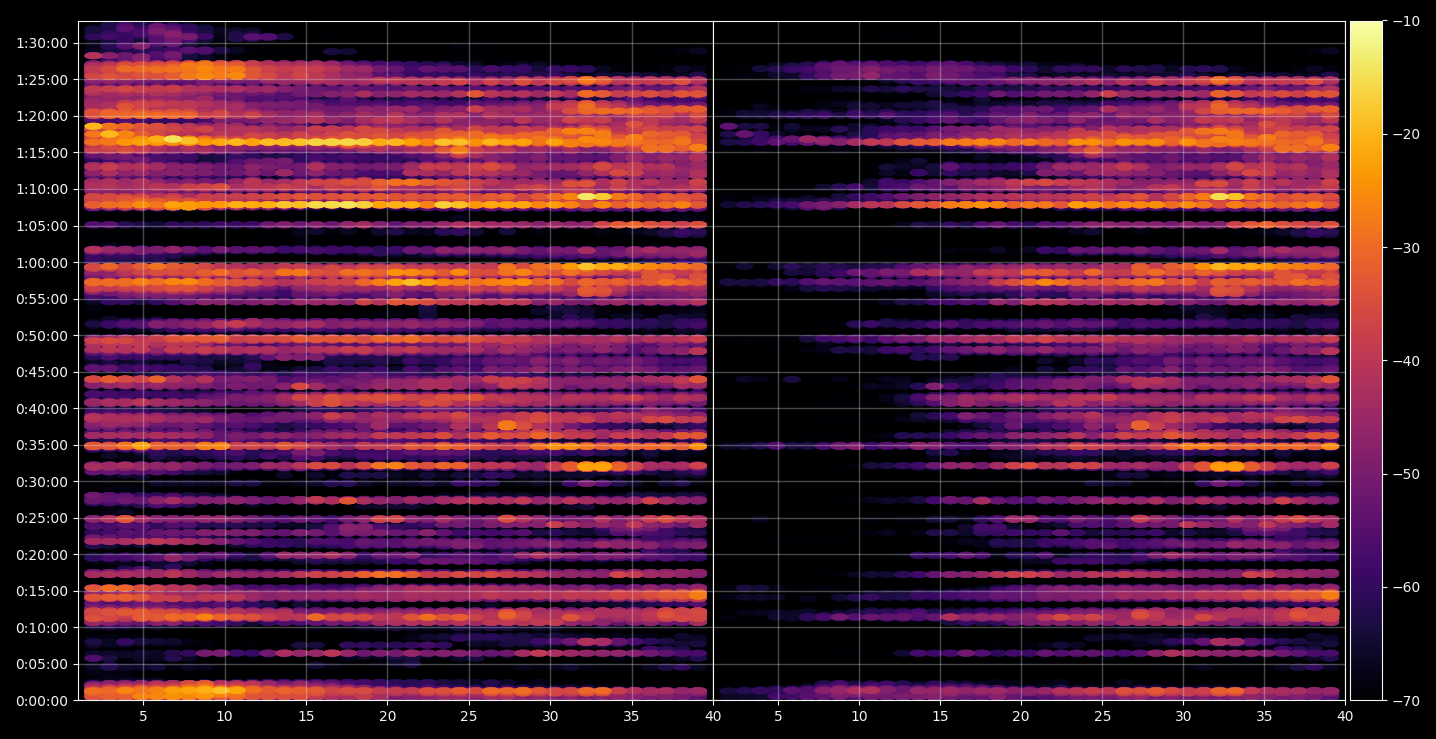Image resolution: width=1436 pixels, height=739 pixels.
Task: Pick x-axis label 30 under left heatmap
Action: (550, 717)
